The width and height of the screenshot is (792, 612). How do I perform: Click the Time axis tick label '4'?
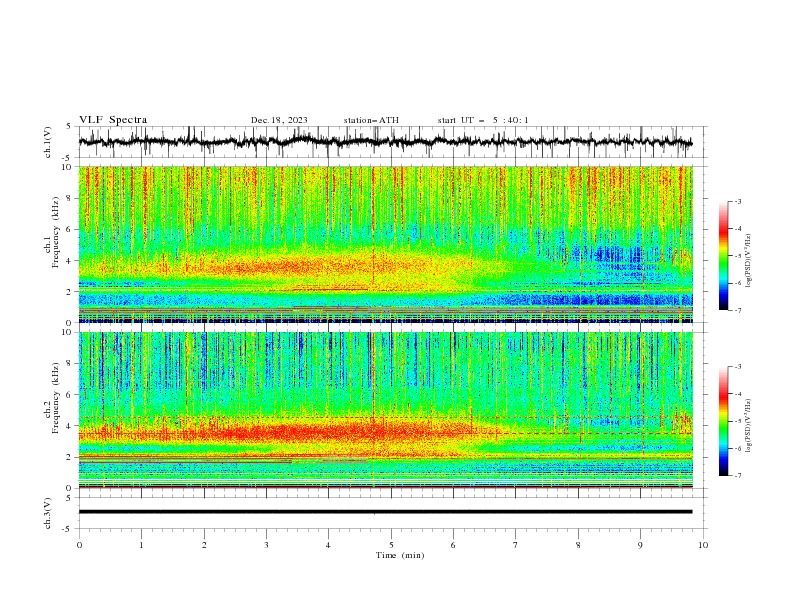point(328,545)
